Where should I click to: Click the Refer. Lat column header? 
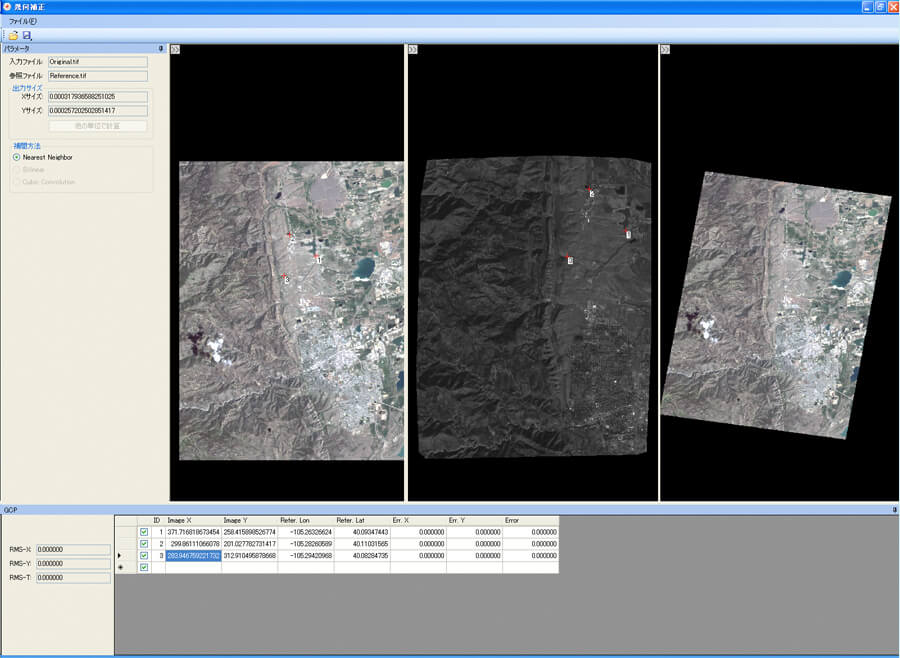(x=362, y=520)
